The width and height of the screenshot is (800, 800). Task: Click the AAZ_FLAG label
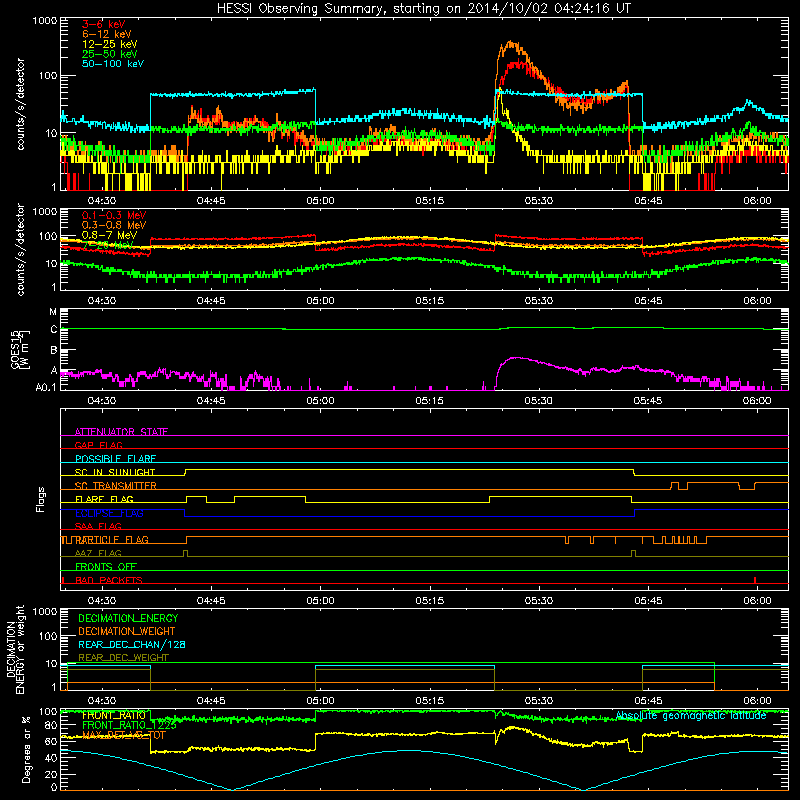(98, 553)
